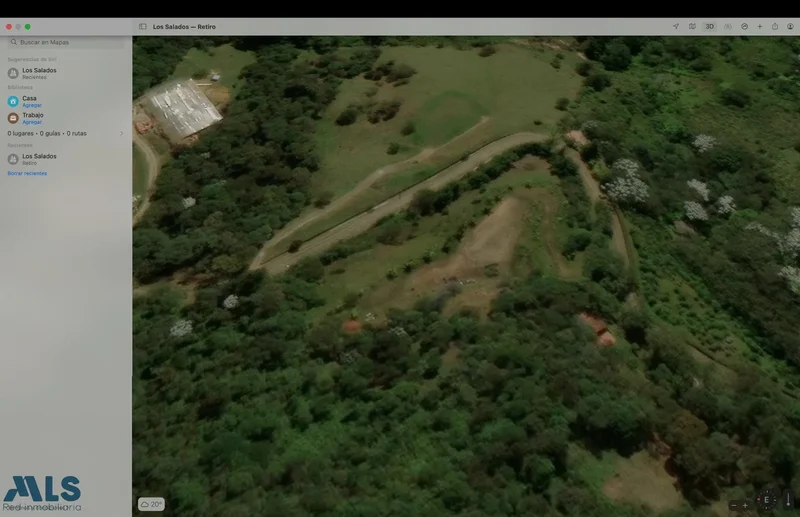Click the Siri suggestion icon beside Los Salados Recientes
Viewport: 800px width, 517px height.
(x=13, y=73)
